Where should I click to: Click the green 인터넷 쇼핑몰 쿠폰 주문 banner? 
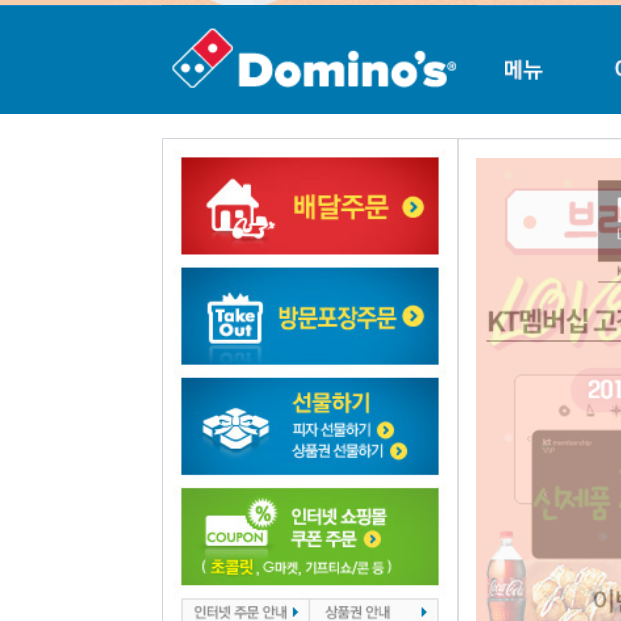tap(310, 536)
